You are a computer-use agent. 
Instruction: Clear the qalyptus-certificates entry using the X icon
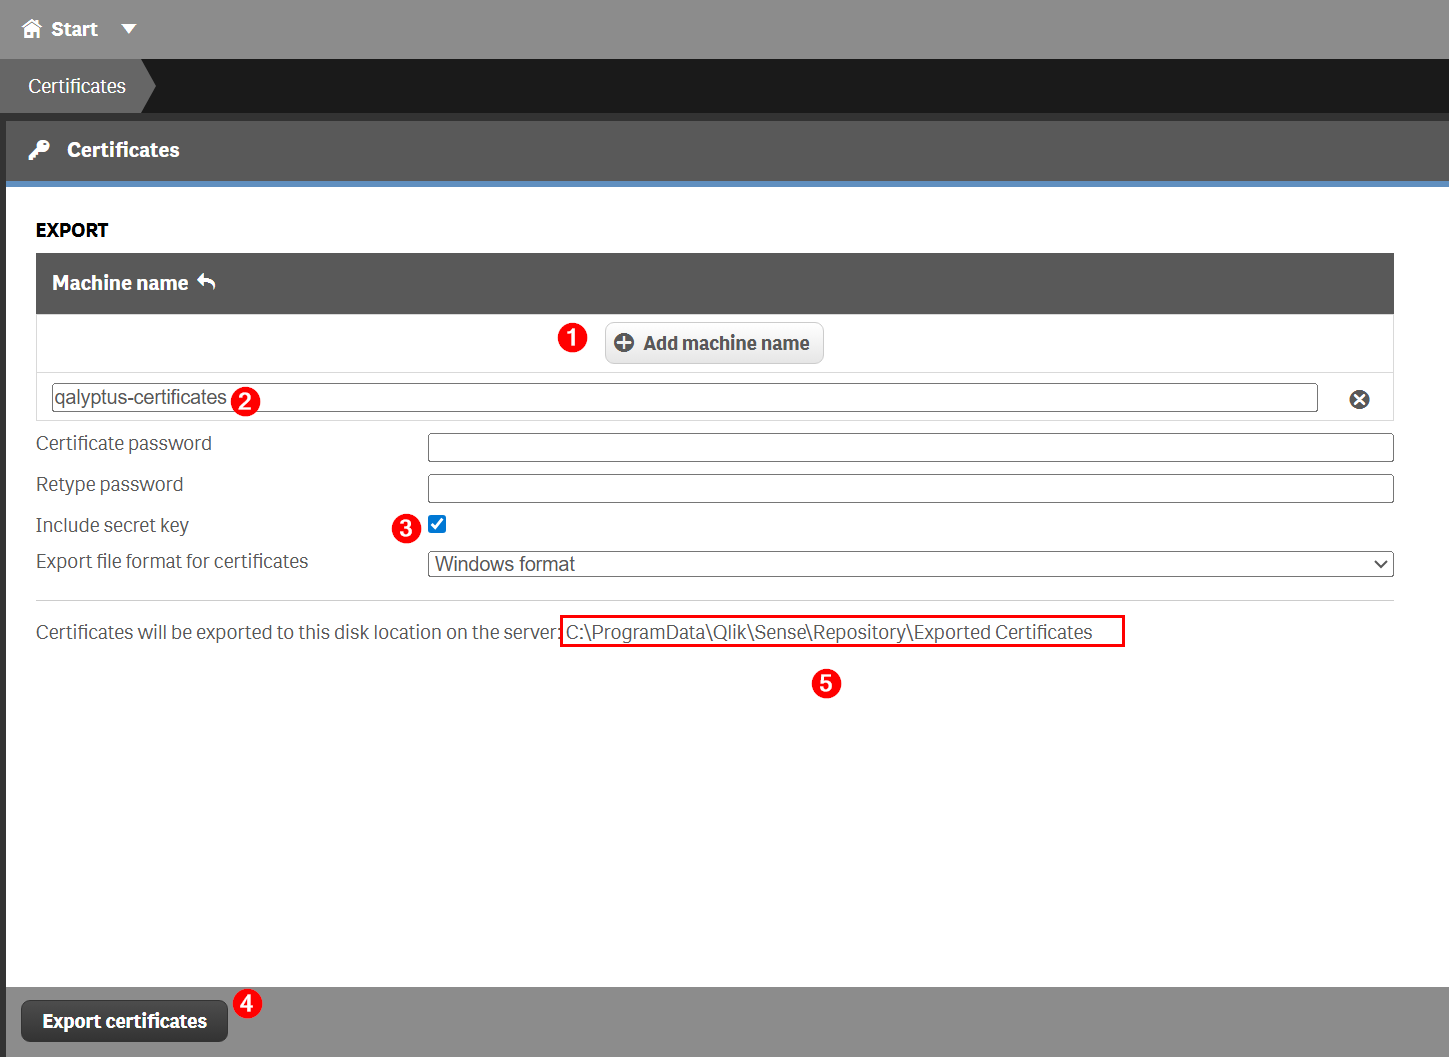[x=1359, y=398]
